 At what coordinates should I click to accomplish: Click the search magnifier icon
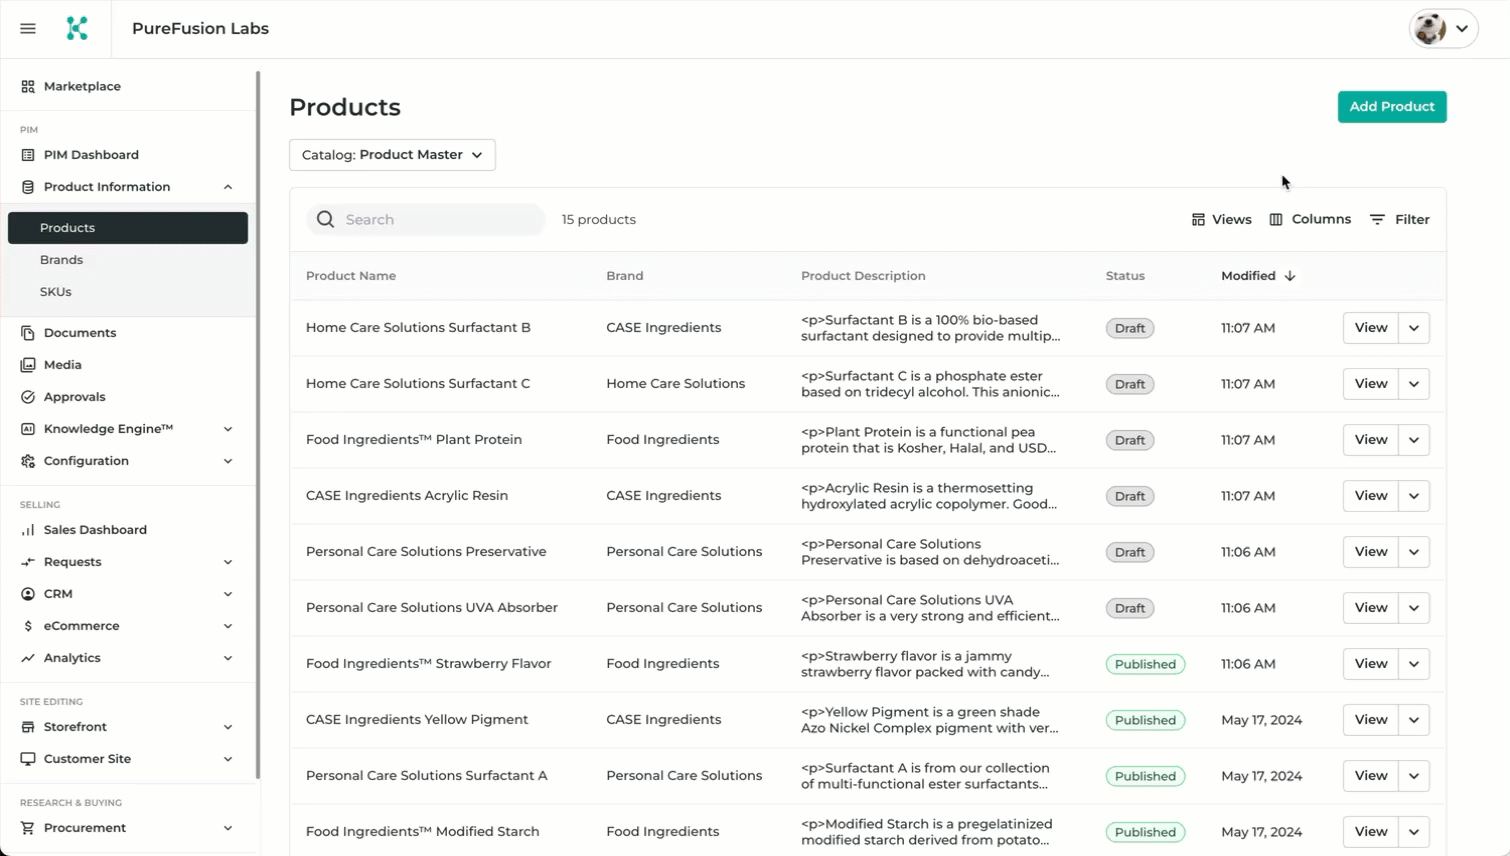[325, 219]
